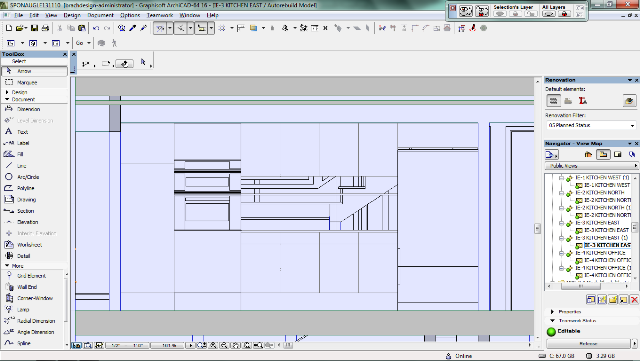Image resolution: width=640 pixels, height=361 pixels.
Task: Toggle the Publisher Sets button in Navigator
Action: tap(632, 154)
